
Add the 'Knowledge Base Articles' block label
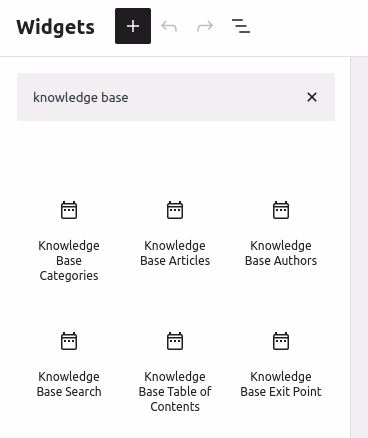pos(175,253)
